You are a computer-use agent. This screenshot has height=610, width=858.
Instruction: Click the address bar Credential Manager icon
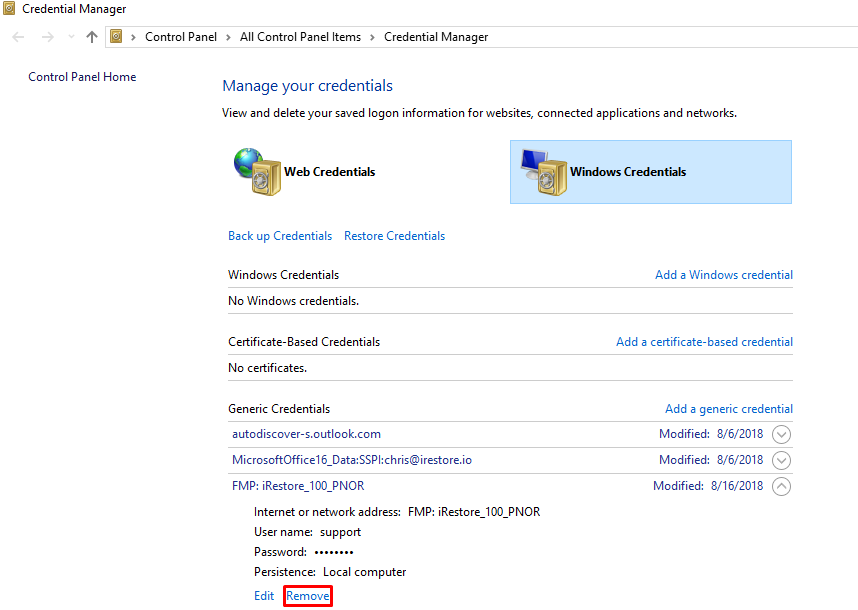[116, 37]
